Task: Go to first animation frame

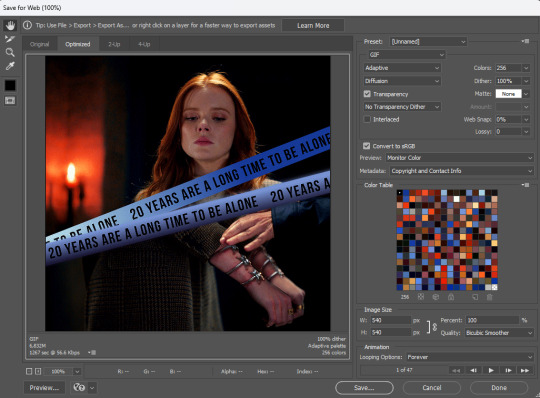Action: (x=456, y=370)
